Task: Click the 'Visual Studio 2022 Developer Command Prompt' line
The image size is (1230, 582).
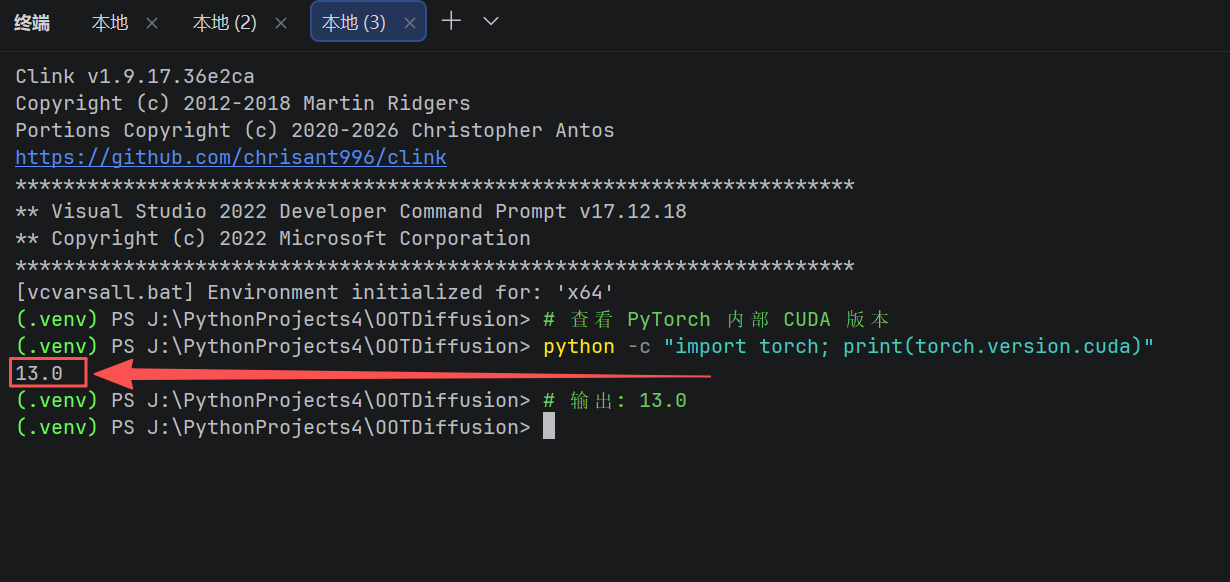Action: 351,211
